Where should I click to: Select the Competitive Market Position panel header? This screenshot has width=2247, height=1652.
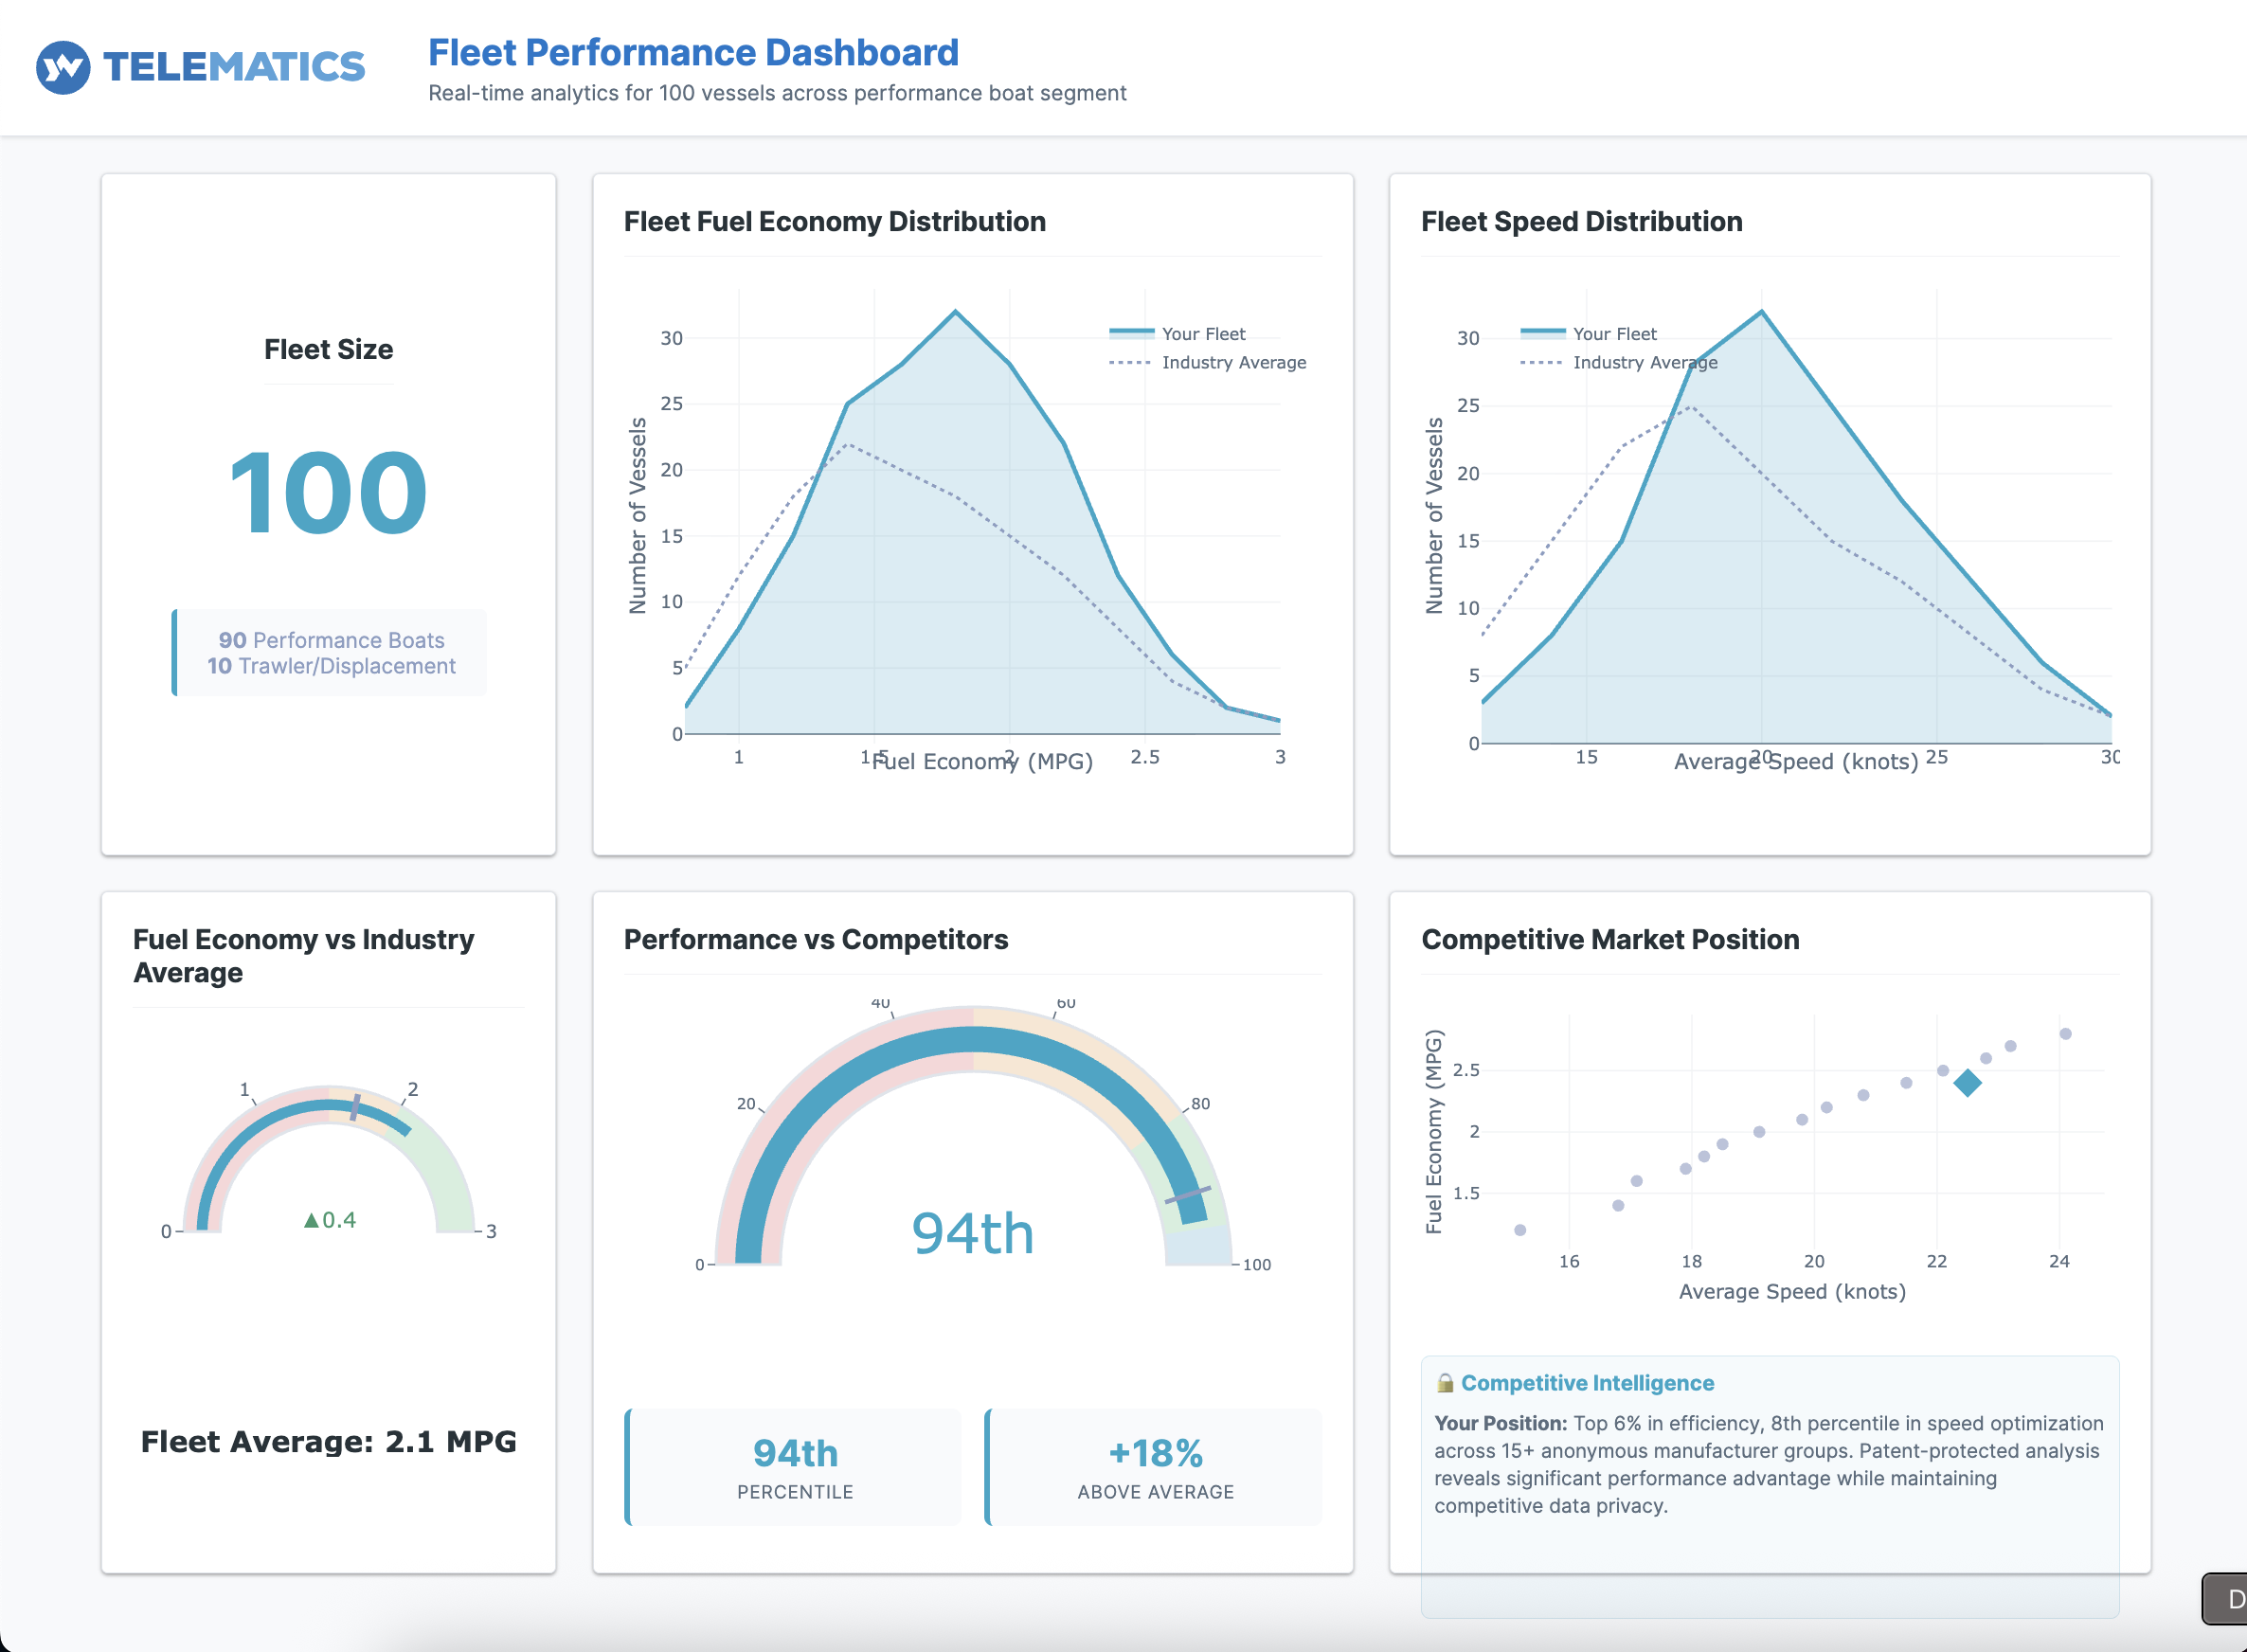(1610, 940)
